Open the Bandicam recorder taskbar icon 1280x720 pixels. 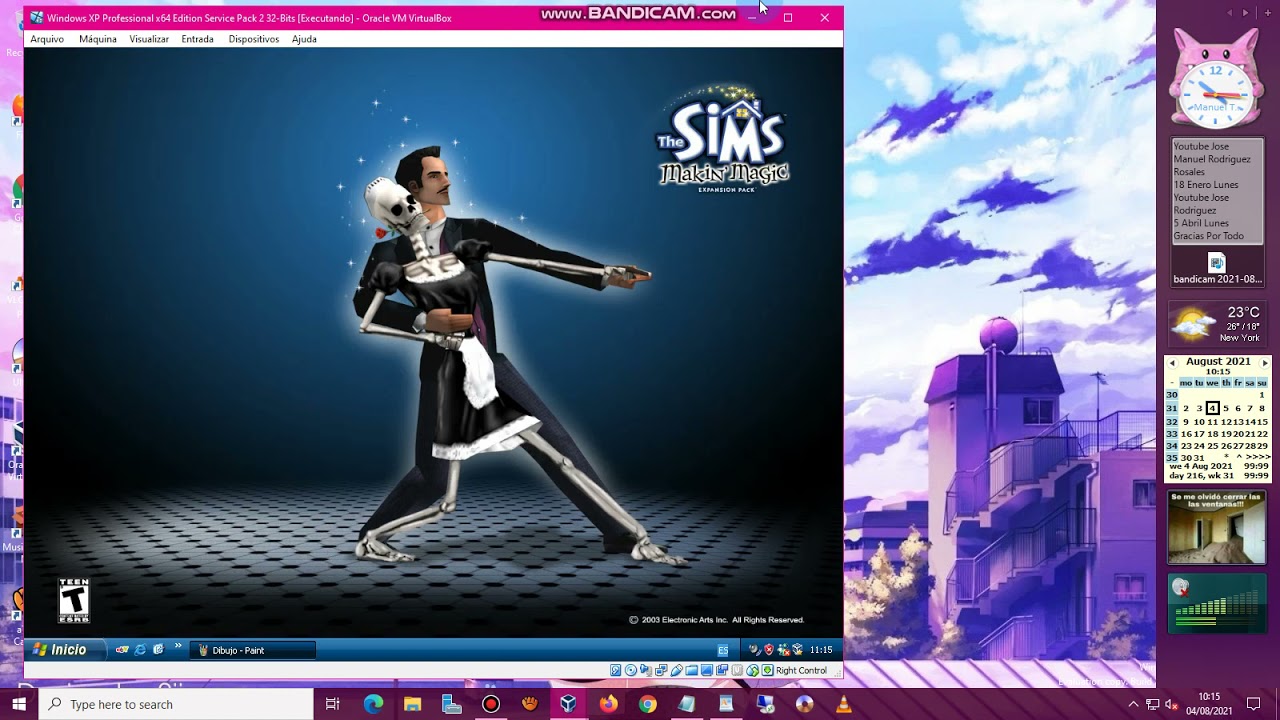coord(490,704)
